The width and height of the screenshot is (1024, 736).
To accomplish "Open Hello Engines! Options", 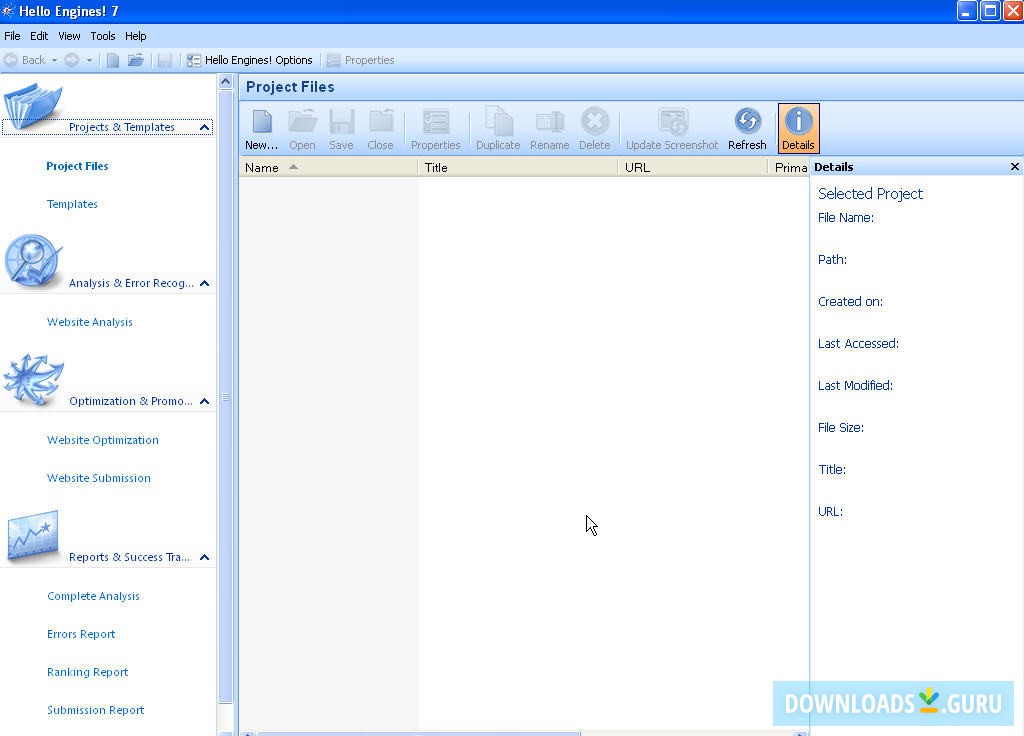I will pos(249,60).
